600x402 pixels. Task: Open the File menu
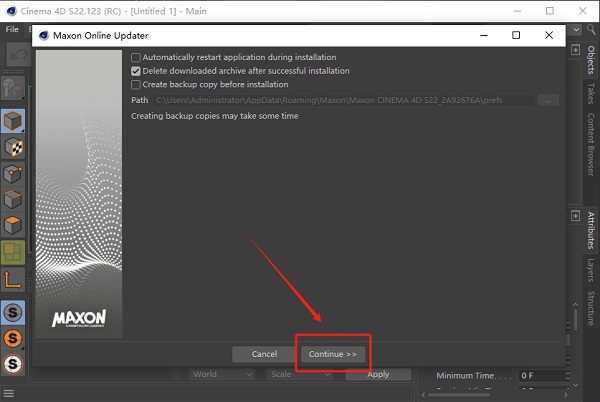click(x=13, y=29)
